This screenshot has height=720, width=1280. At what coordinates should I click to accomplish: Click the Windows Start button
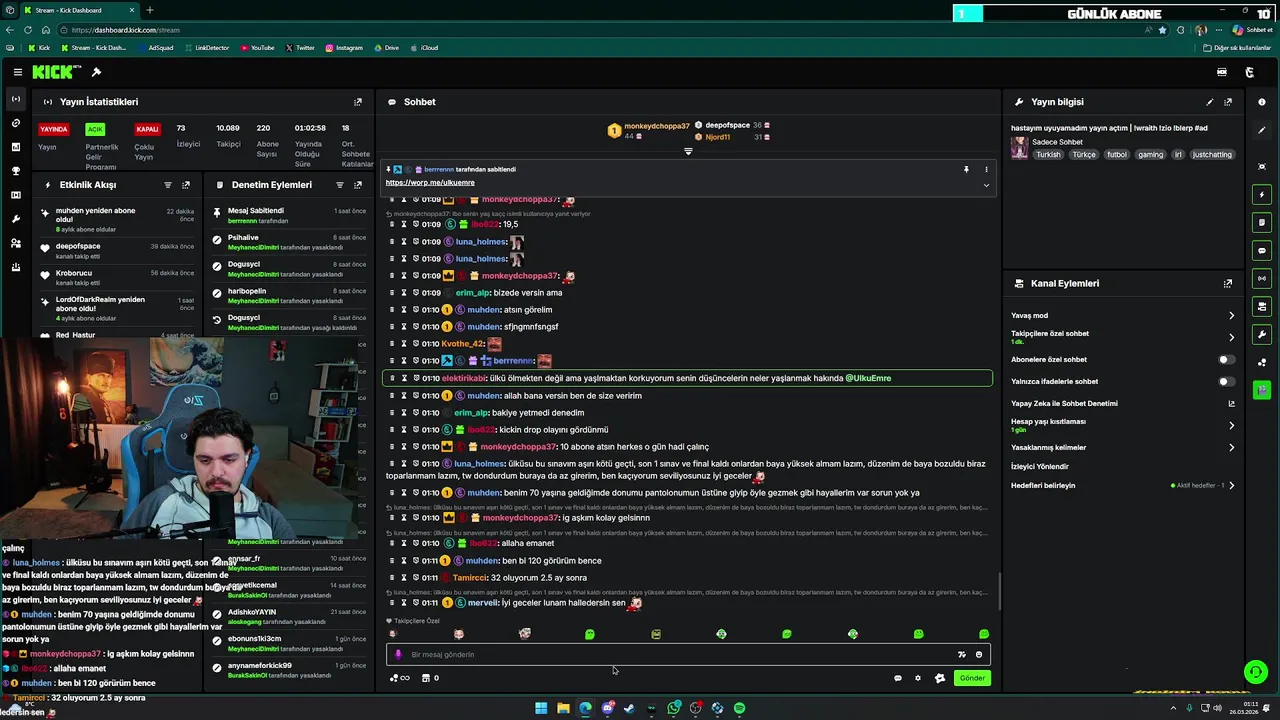[x=541, y=708]
